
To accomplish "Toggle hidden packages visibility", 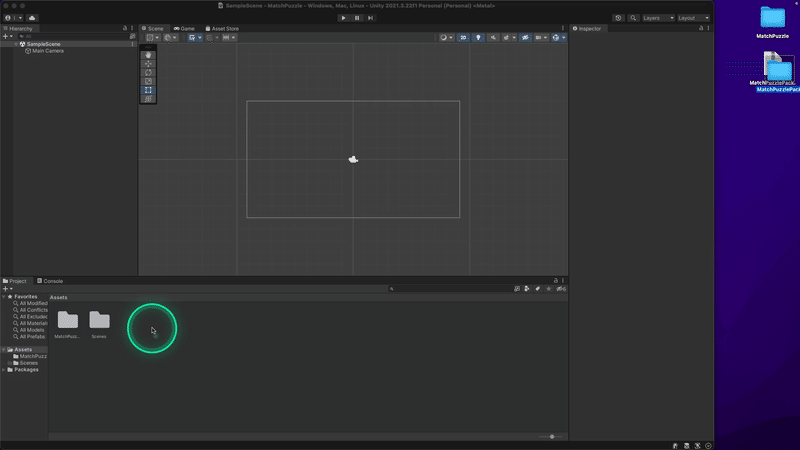I will [561, 289].
